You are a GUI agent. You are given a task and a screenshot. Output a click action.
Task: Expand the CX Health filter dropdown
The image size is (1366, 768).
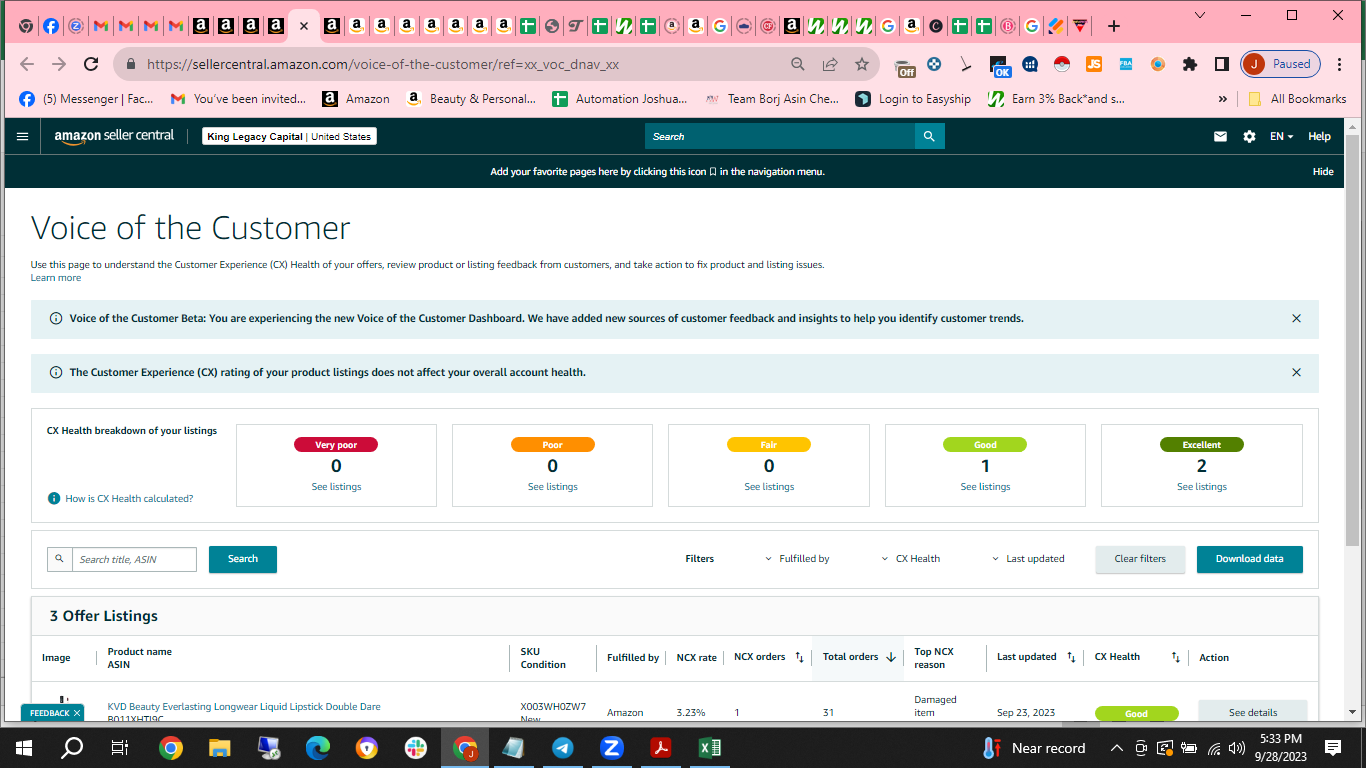tap(911, 559)
